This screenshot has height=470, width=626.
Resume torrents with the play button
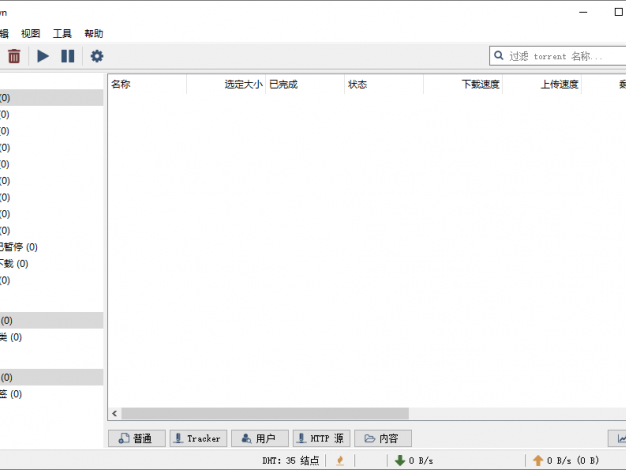click(43, 56)
